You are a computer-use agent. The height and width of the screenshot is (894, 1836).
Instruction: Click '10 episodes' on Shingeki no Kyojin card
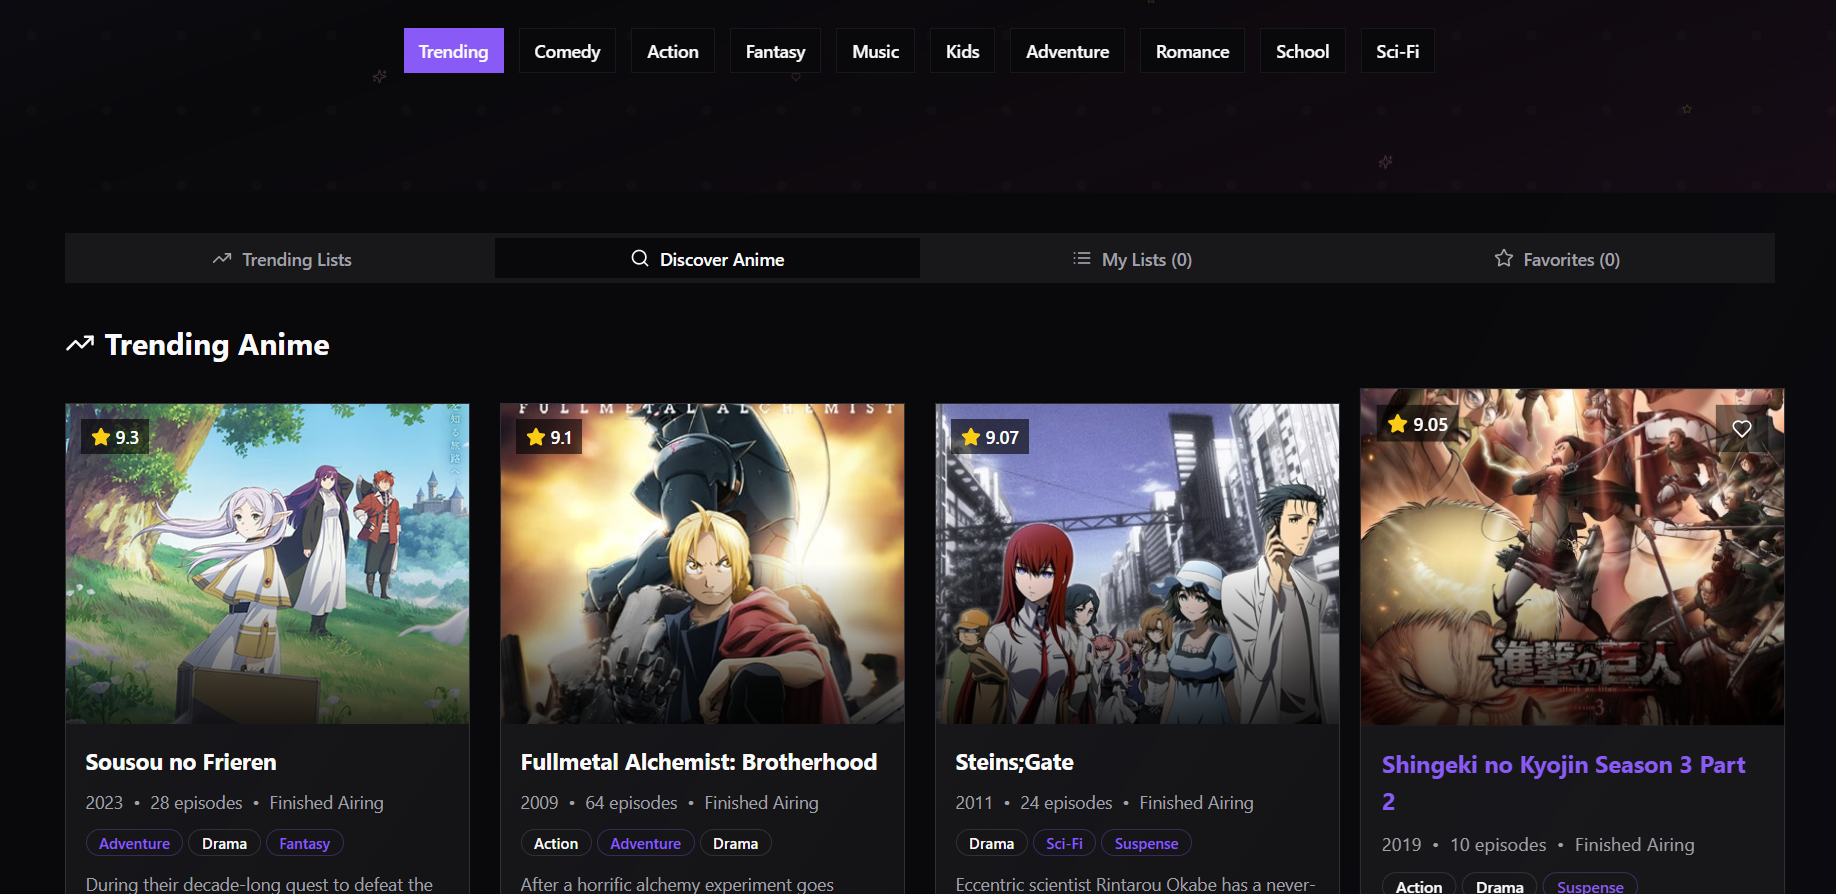(x=1498, y=845)
